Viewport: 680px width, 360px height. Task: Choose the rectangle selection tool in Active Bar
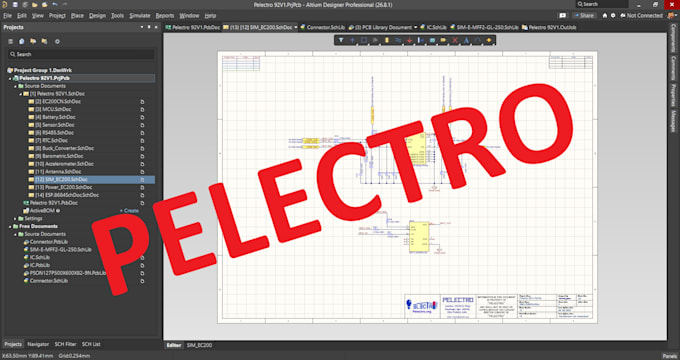pos(364,40)
